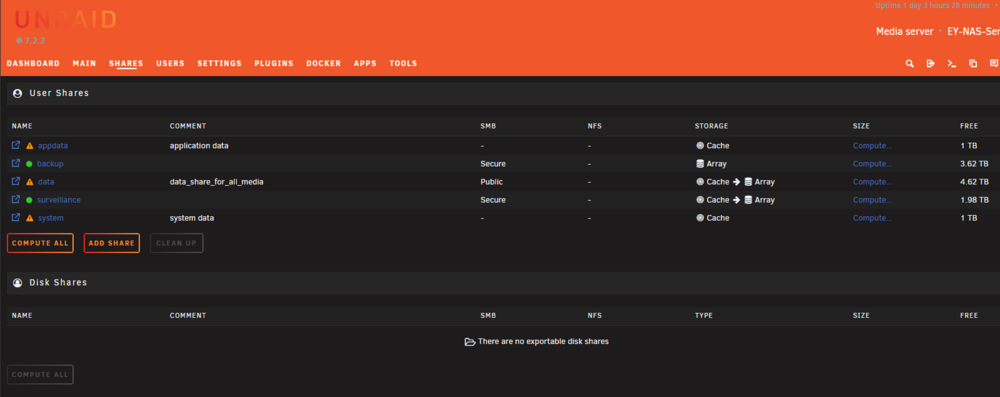Click 'Secure' SMB value for backup

(493, 164)
